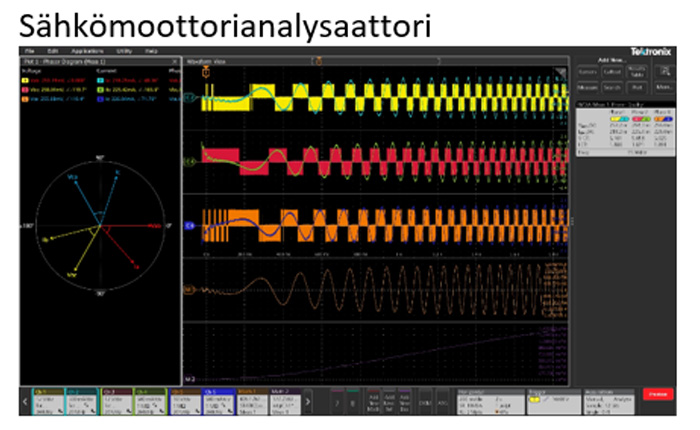Open the Trigger settings badge
Screen dimensions: 700x430
point(547,398)
